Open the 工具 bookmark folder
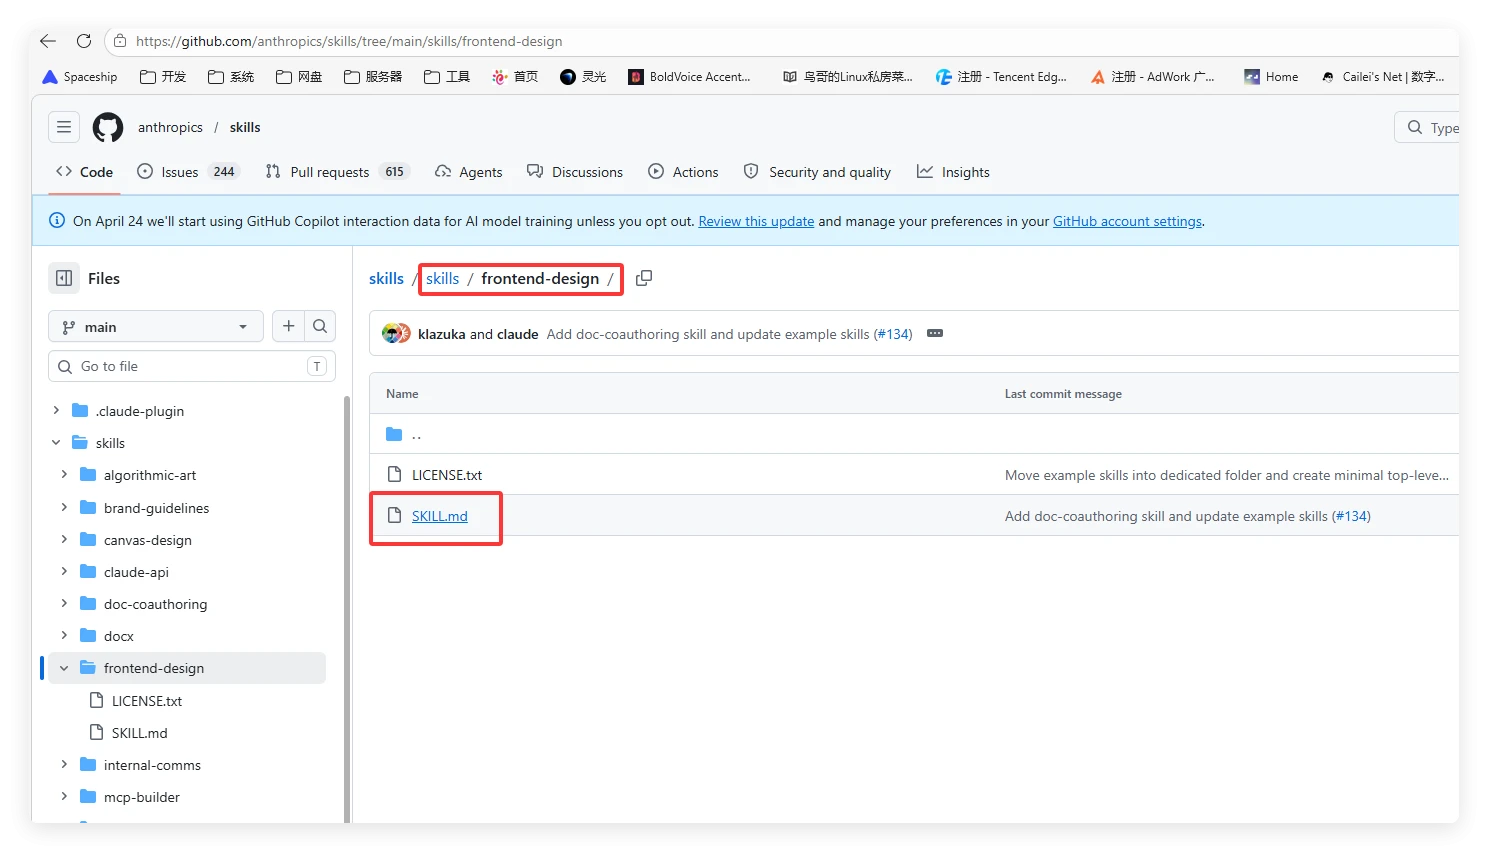 pos(447,77)
